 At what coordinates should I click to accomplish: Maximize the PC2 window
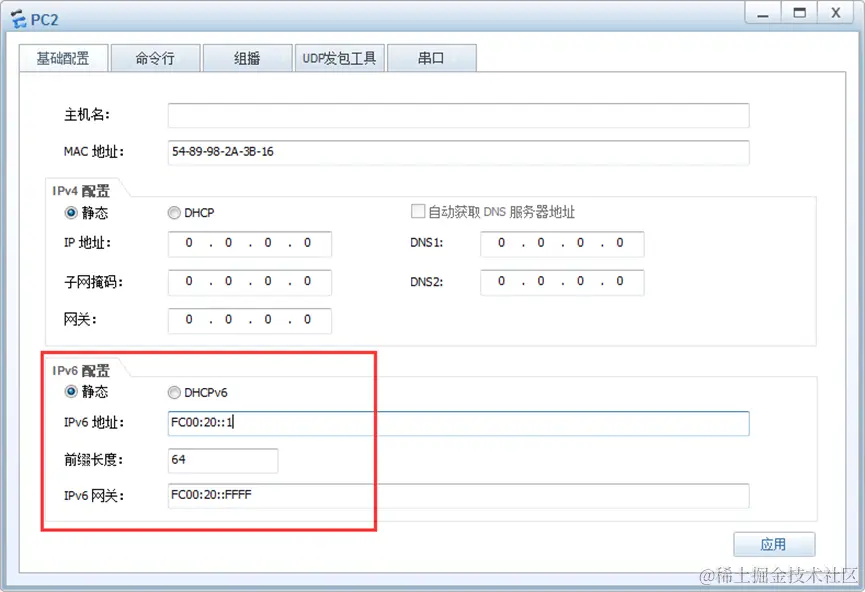799,13
